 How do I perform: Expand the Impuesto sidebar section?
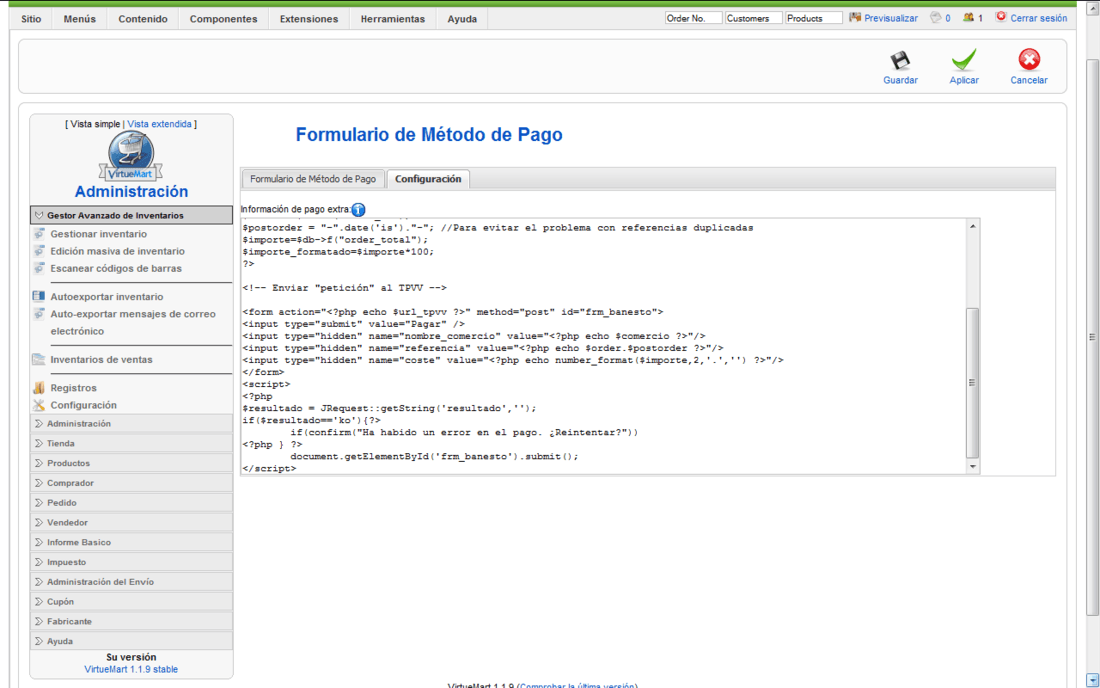point(131,562)
